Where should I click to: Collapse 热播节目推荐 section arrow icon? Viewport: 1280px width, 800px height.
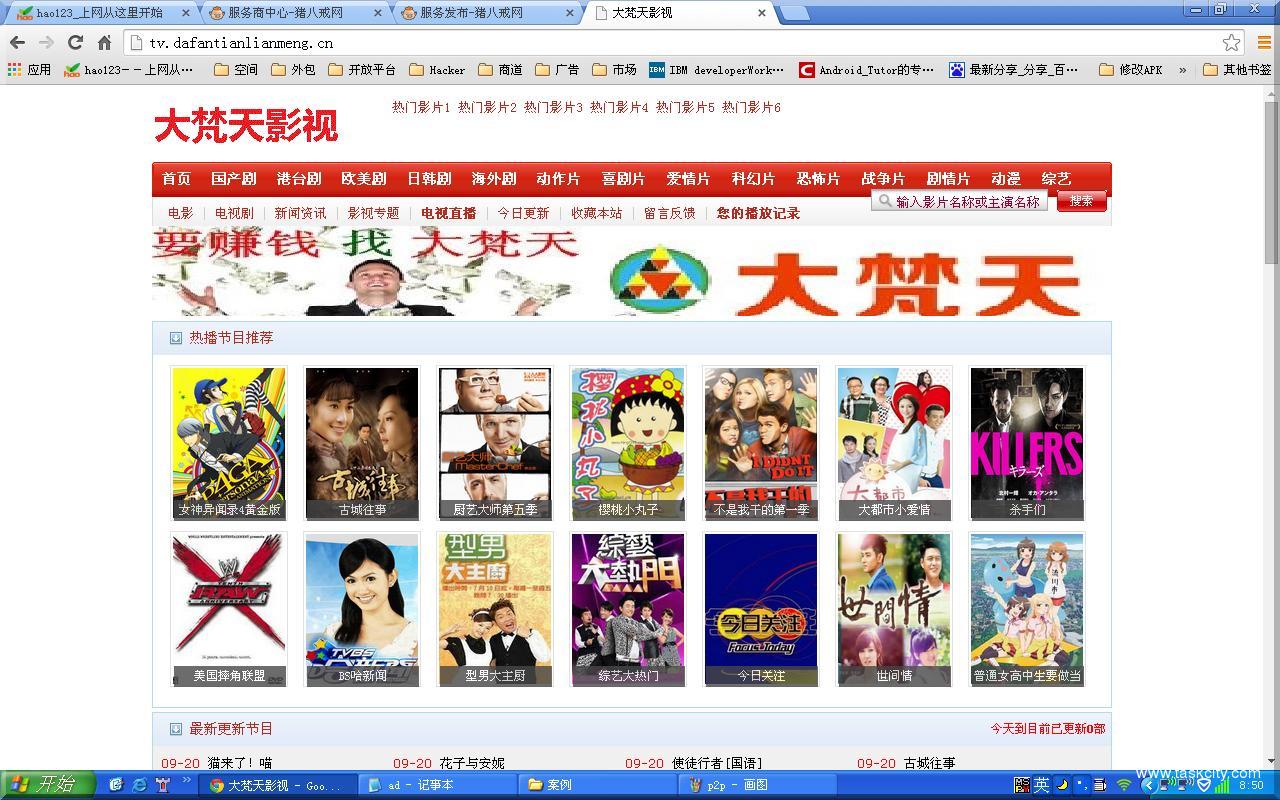click(x=176, y=338)
